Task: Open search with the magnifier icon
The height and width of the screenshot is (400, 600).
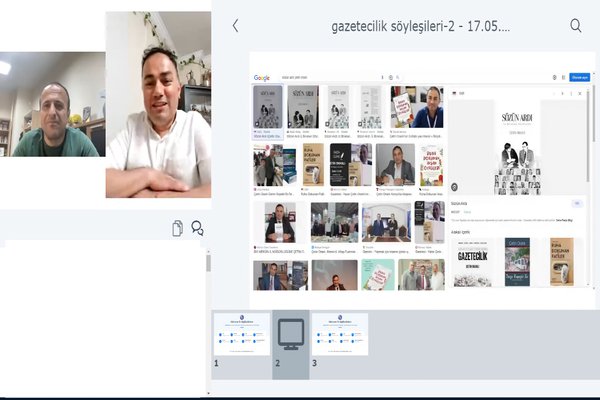Action: pos(576,26)
